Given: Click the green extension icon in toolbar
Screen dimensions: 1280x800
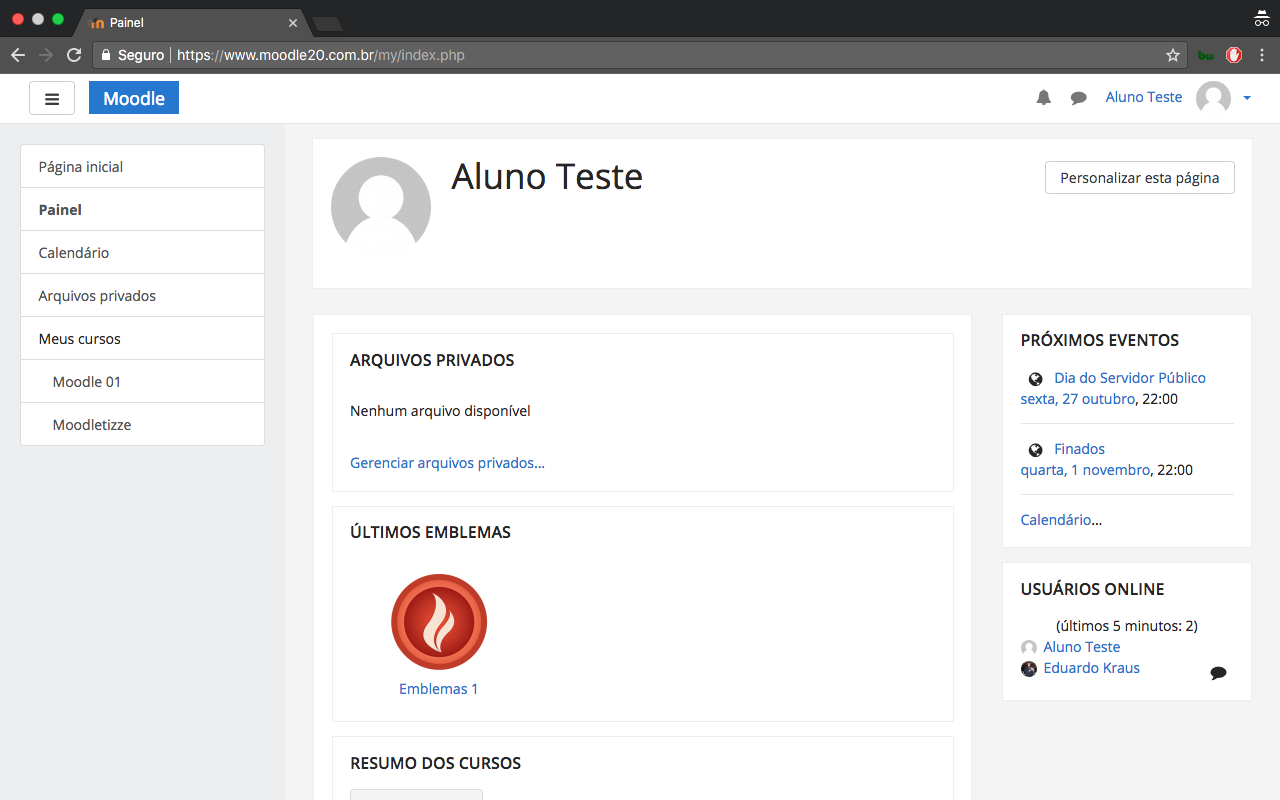Looking at the screenshot, I should 1206,55.
